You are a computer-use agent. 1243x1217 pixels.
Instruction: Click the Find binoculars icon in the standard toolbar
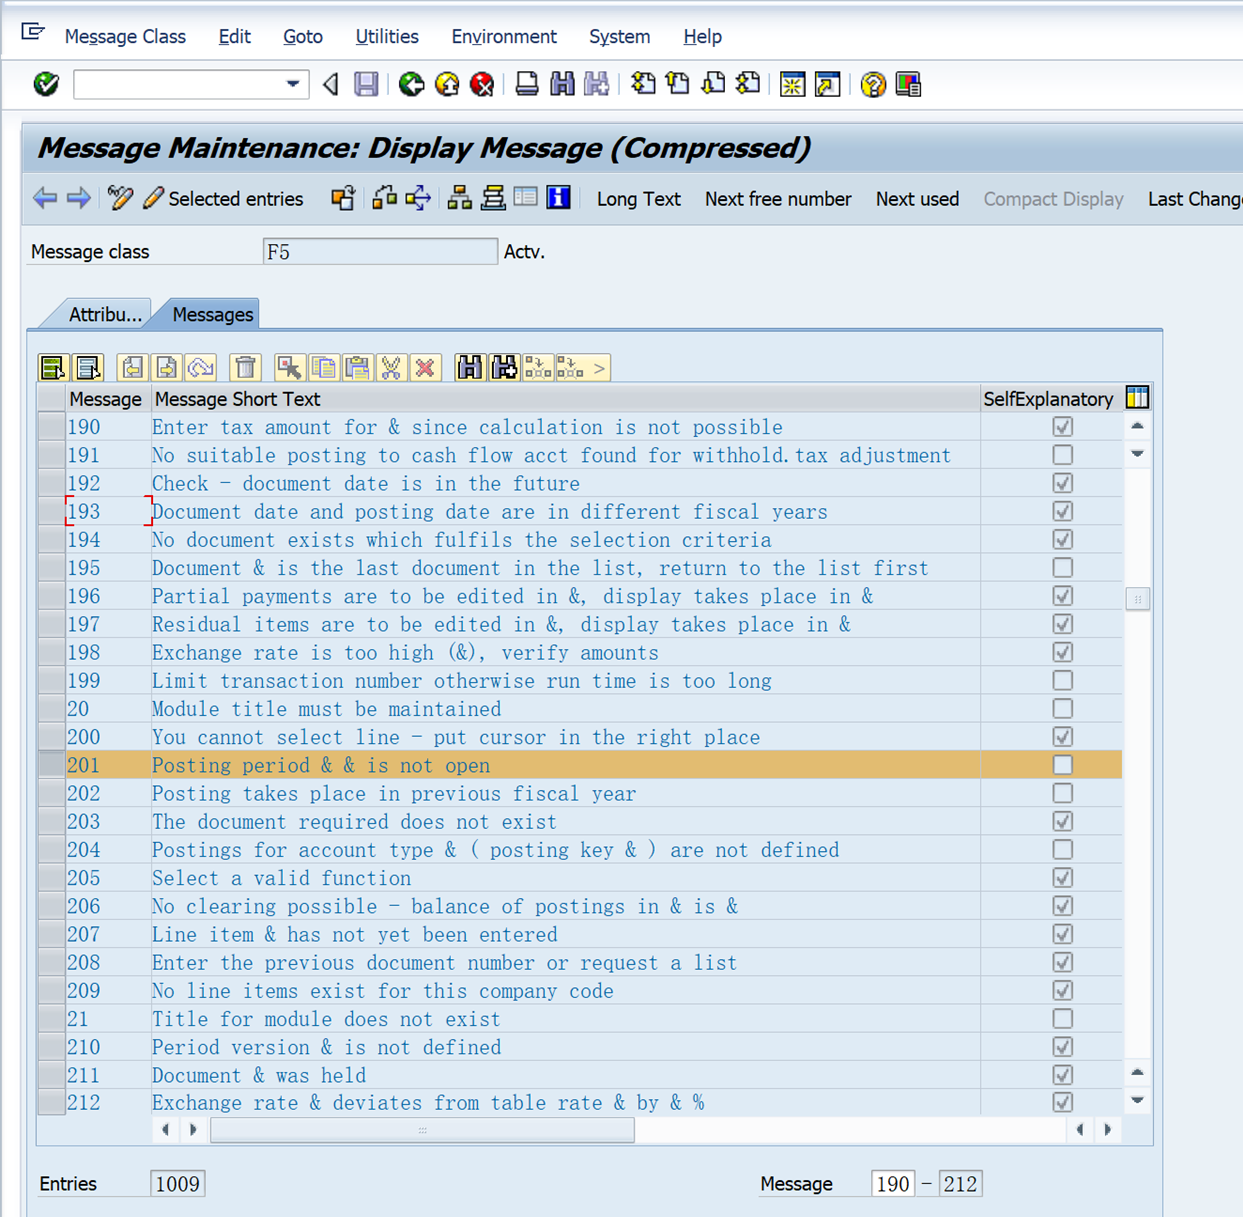point(562,84)
